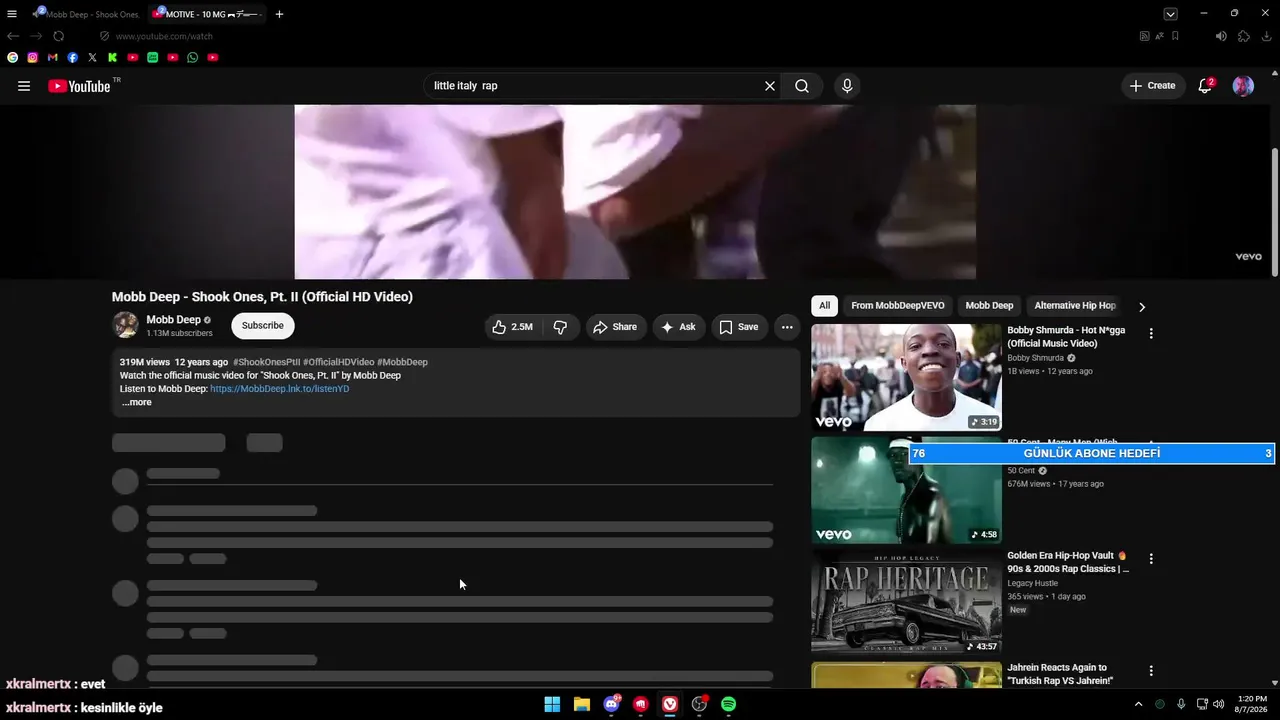Bookmark this page
This screenshot has height=720, width=1280.
(1175, 36)
